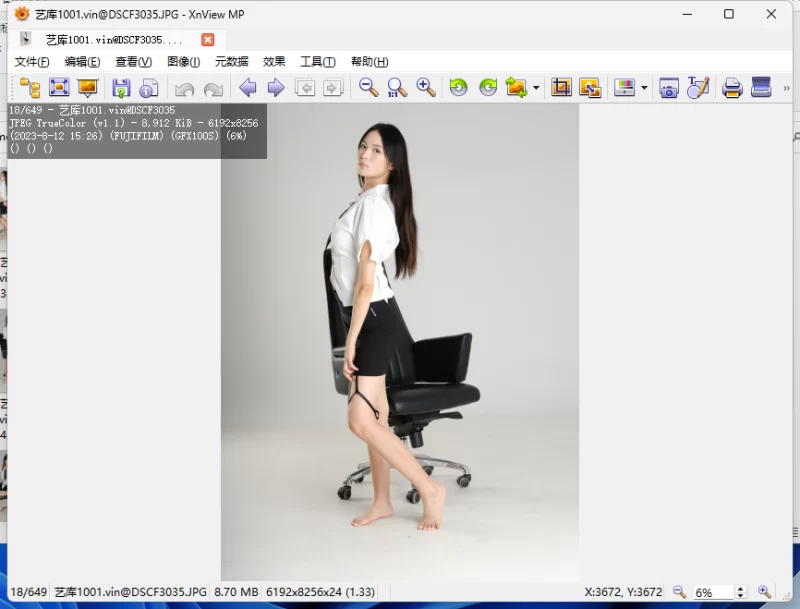The image size is (800, 609).
Task: Toggle fullscreen view from the toolbar
Action: [x=59, y=88]
